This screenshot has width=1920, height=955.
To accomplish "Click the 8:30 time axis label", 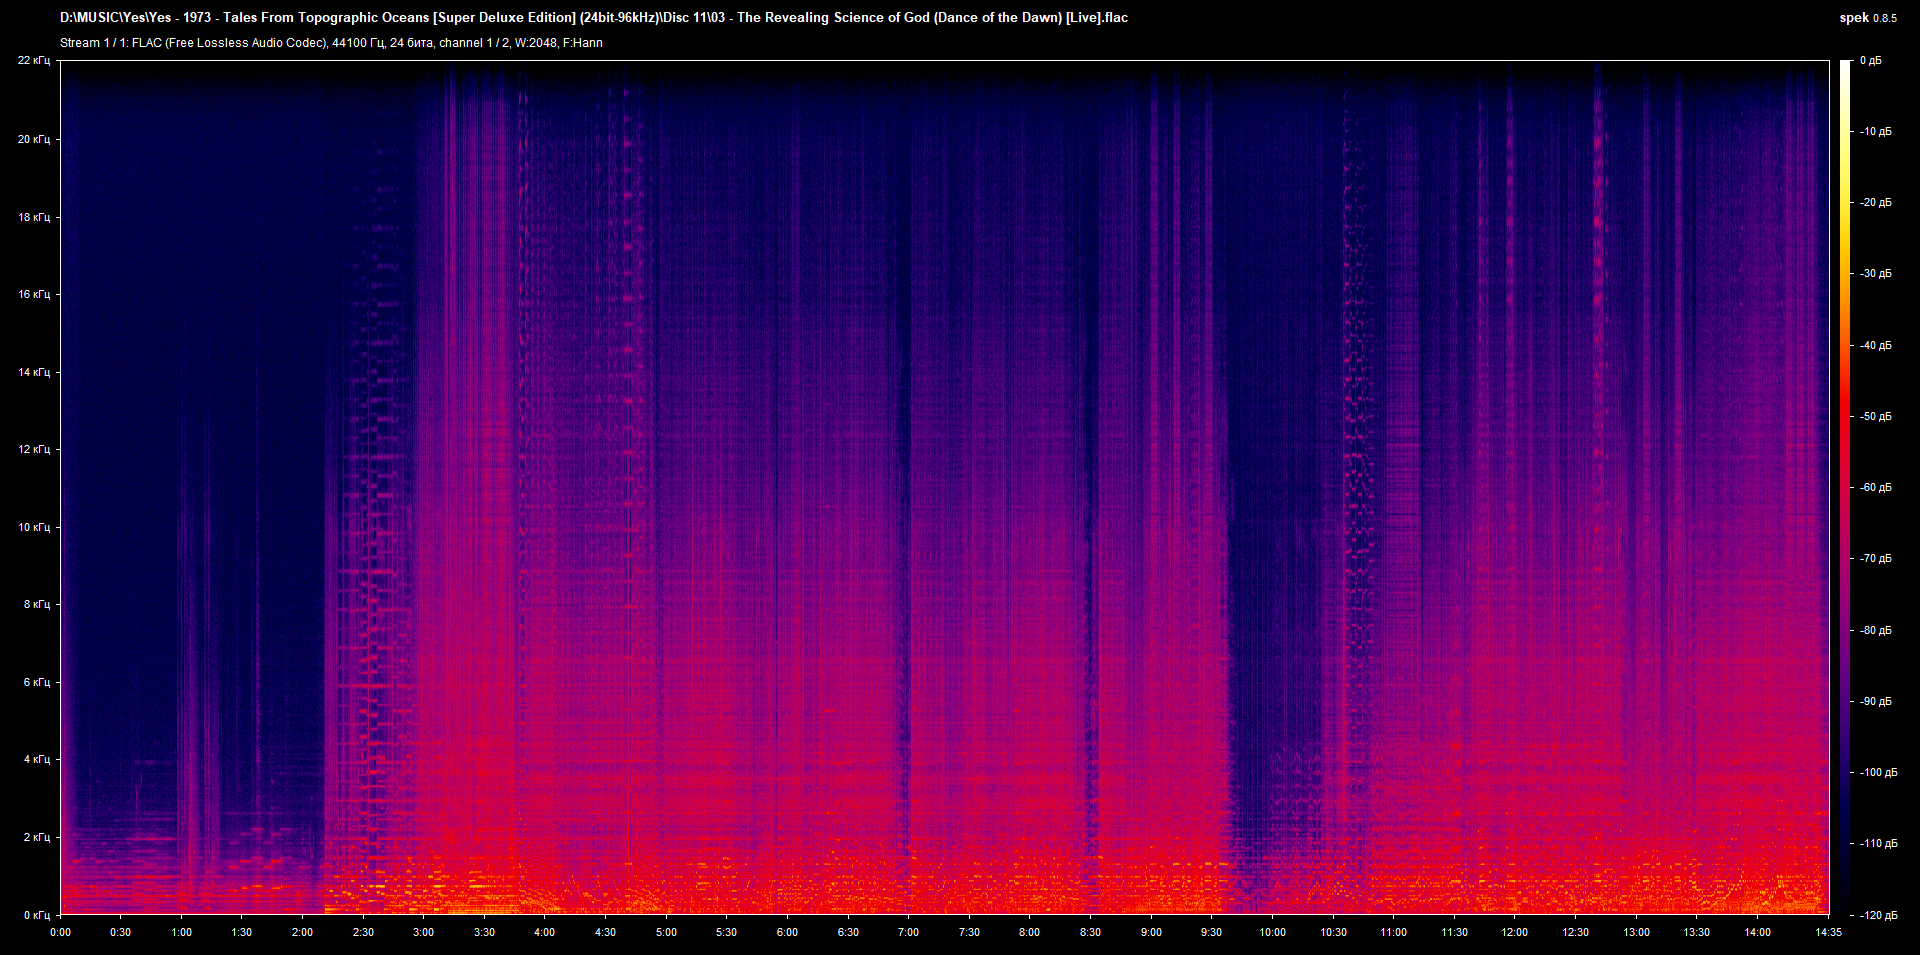I will click(x=1090, y=932).
